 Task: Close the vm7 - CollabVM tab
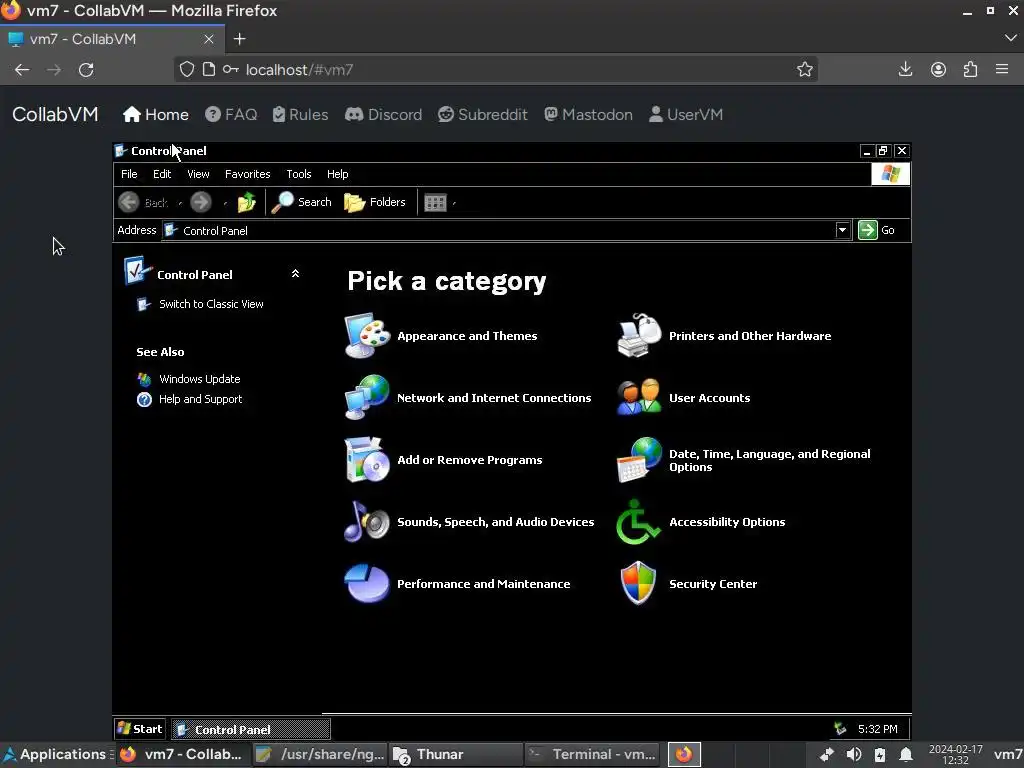(x=209, y=39)
